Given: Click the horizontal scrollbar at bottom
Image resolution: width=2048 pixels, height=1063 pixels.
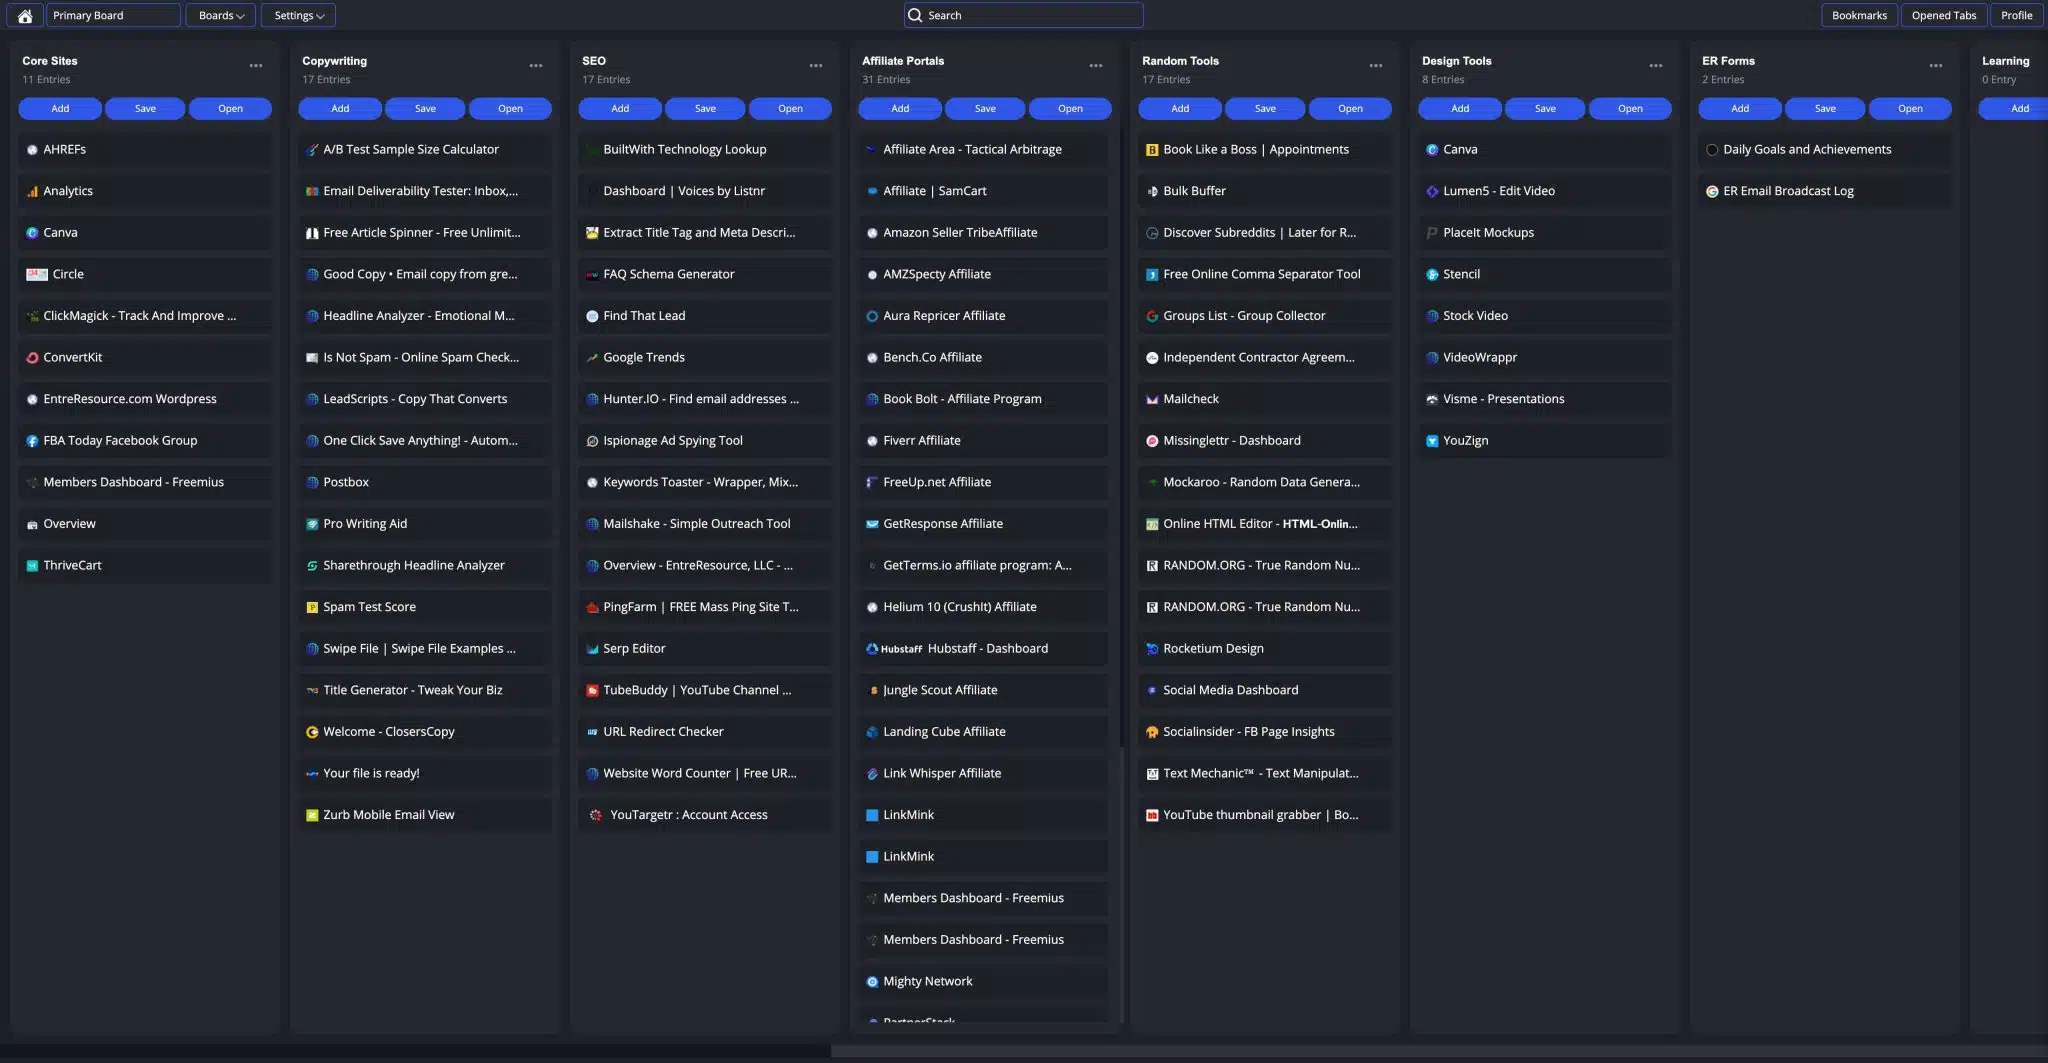Looking at the screenshot, I should coord(1438,1052).
